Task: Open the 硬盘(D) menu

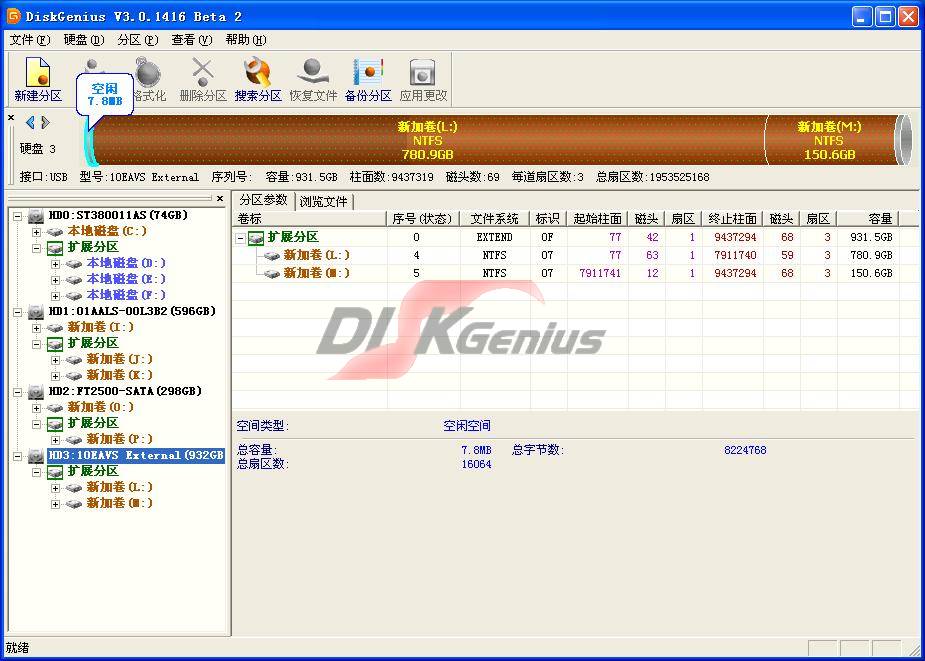Action: click(x=84, y=40)
